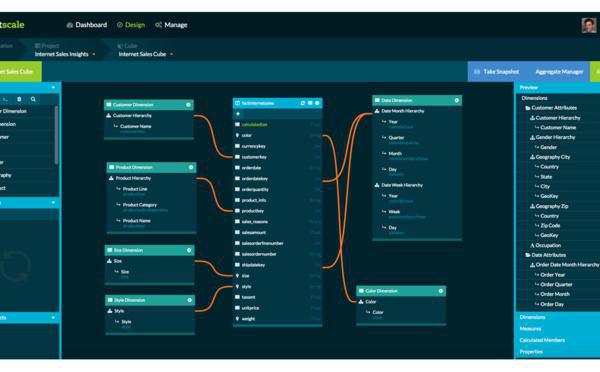
Task: Select green Sales Cube tab
Action: (20, 72)
